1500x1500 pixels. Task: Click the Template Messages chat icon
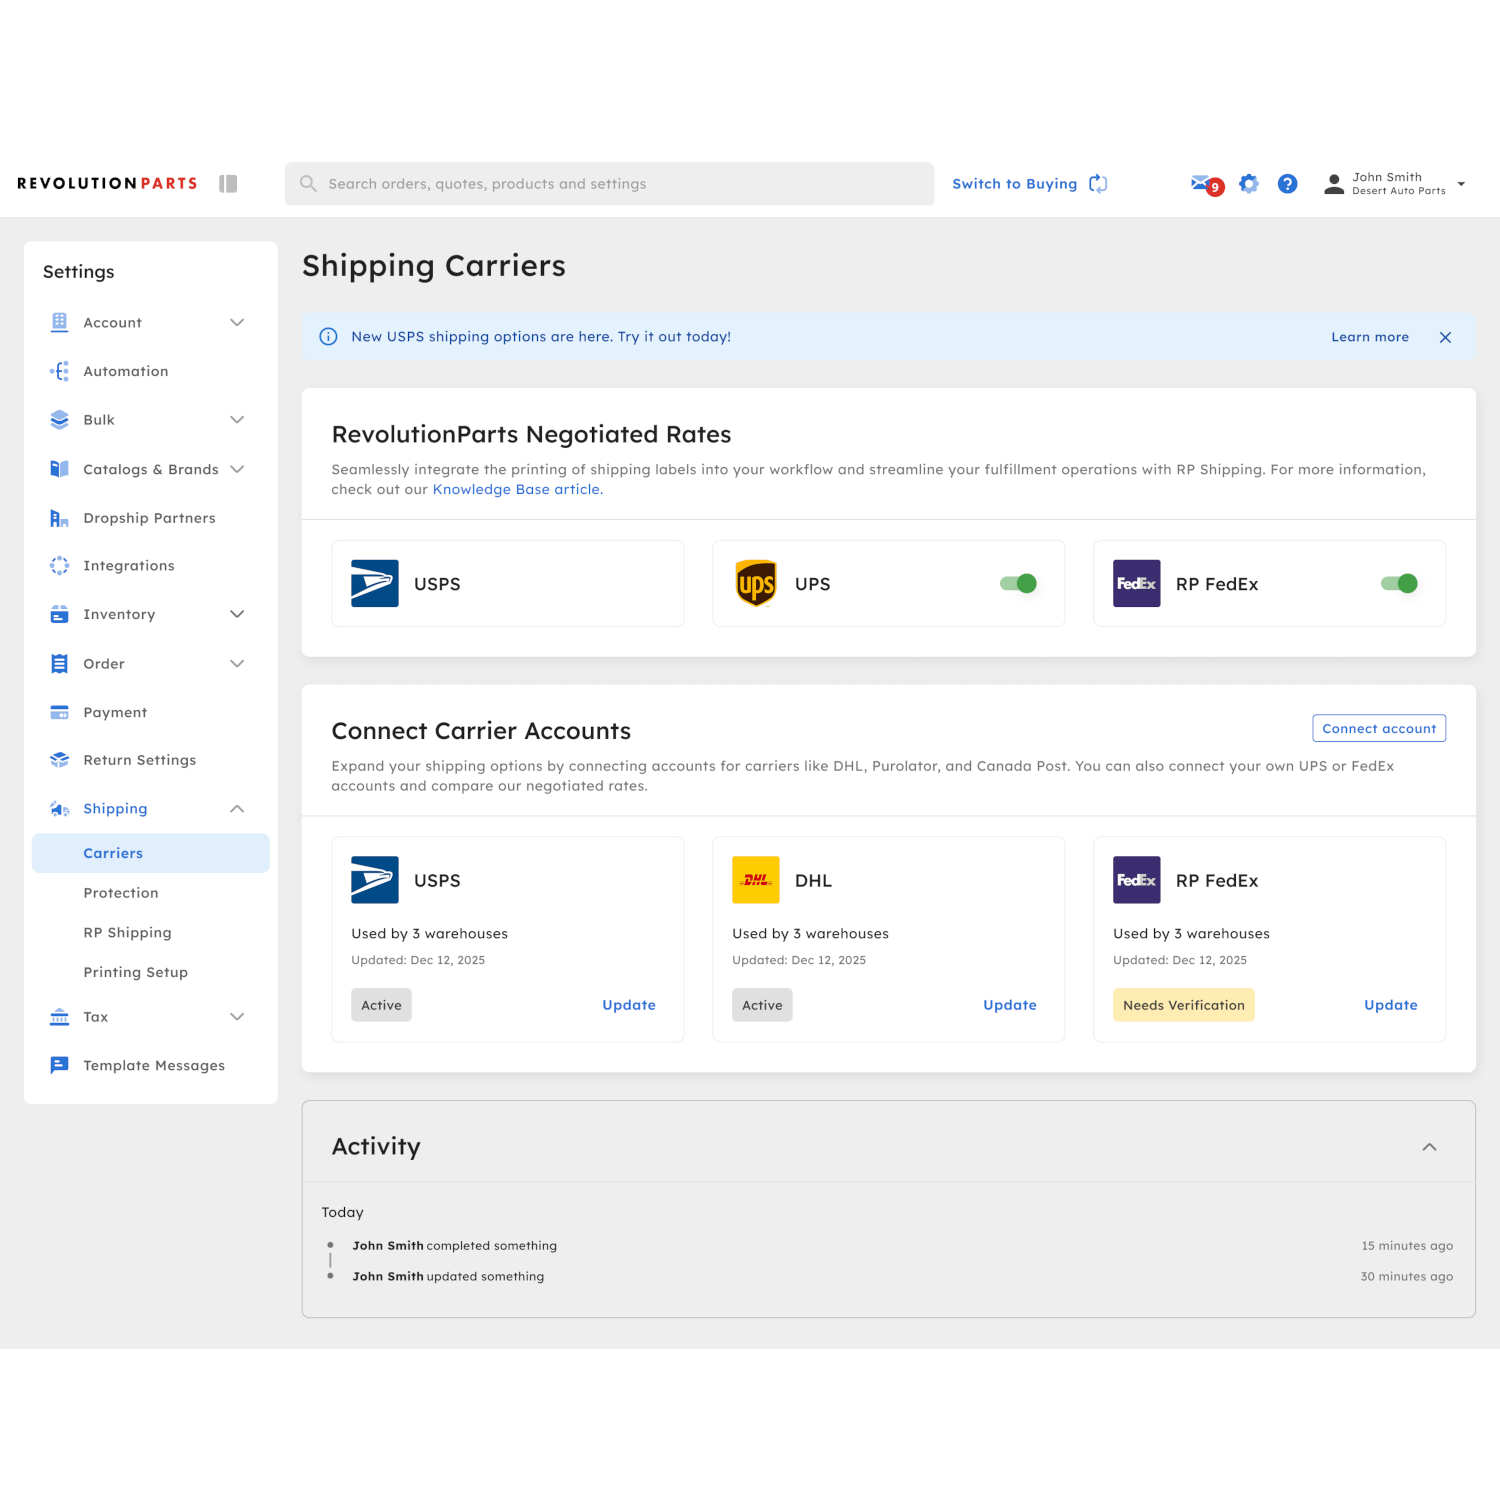click(x=59, y=1065)
